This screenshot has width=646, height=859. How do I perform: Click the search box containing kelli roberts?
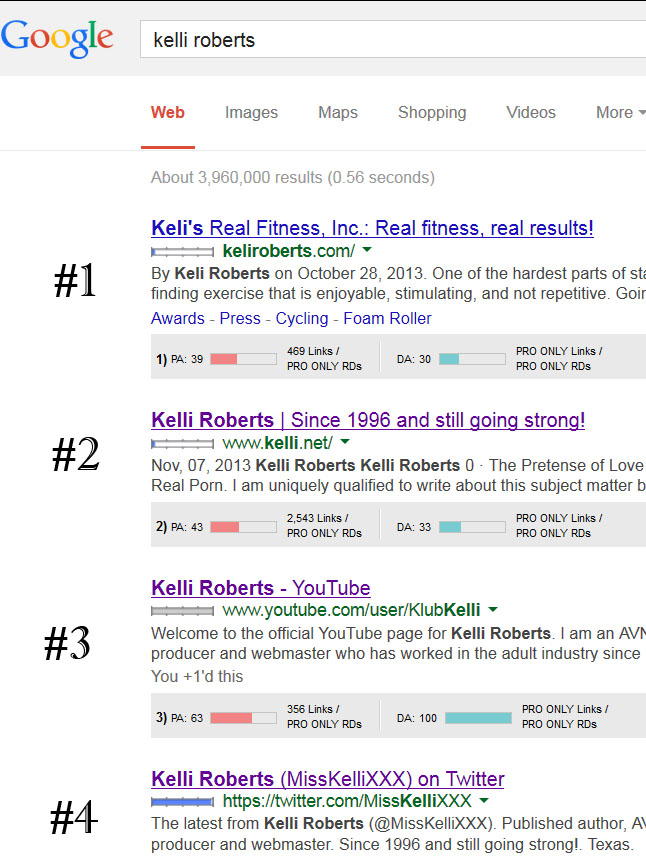393,39
